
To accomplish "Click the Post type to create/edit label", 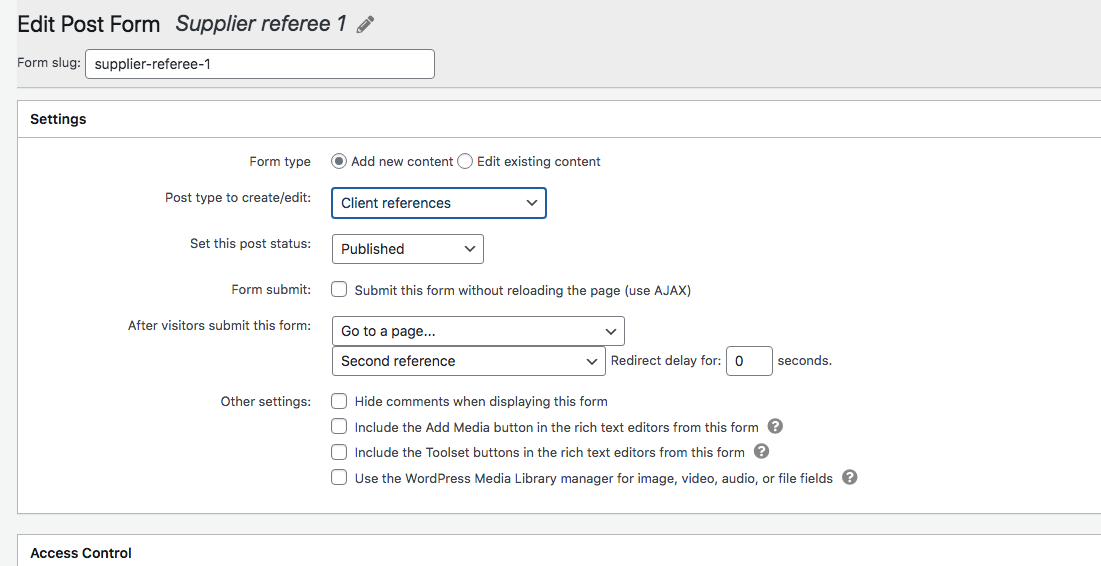I will [x=238, y=197].
